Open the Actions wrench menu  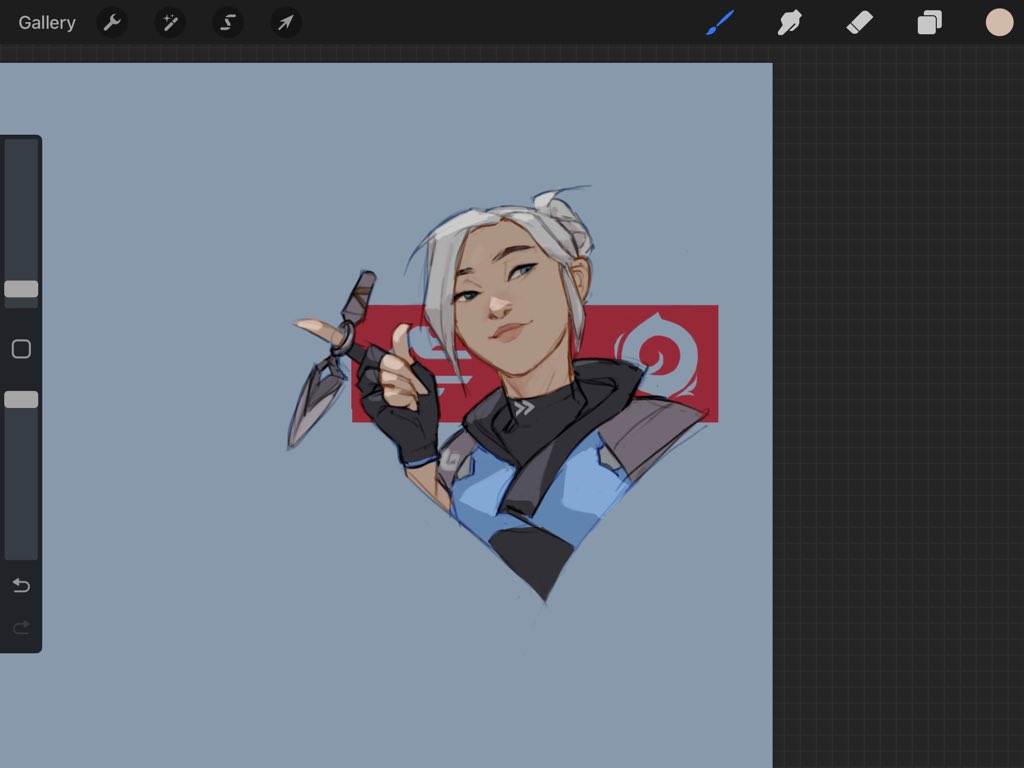tap(112, 23)
